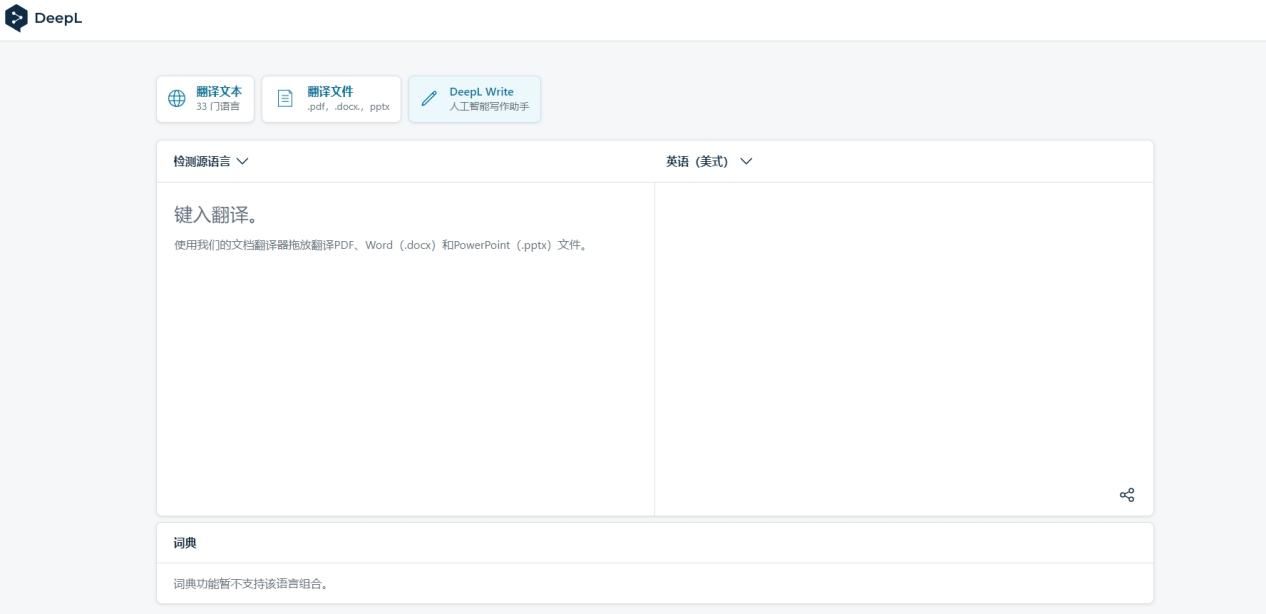Viewport: 1266px width, 614px height.
Task: Click the text 词典功能暂不支持该语言组合。
Action: (x=251, y=584)
